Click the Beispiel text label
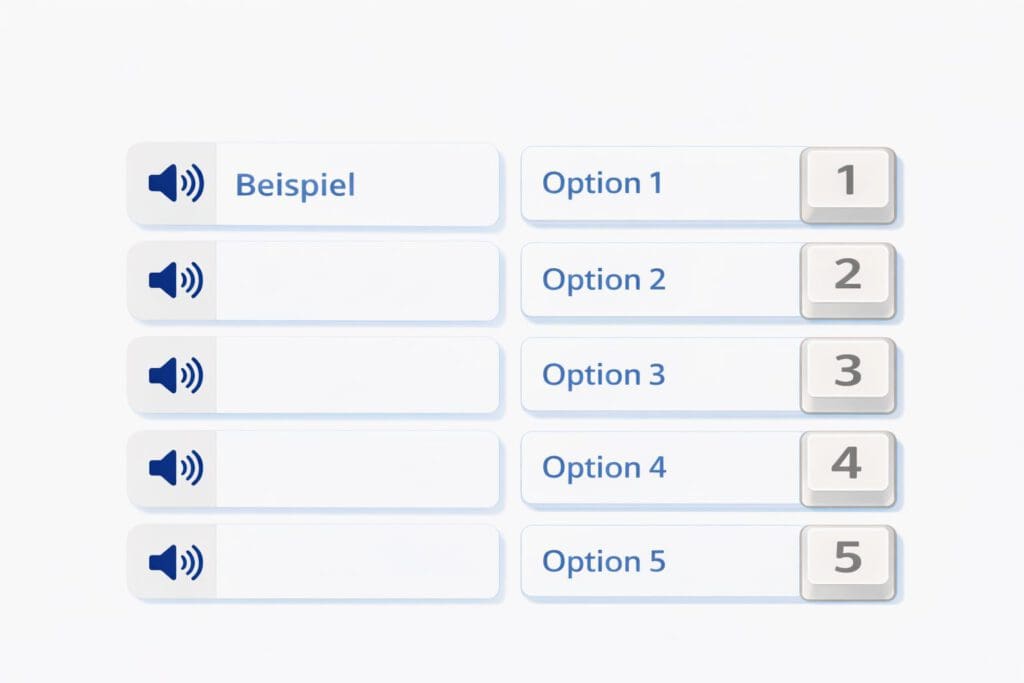 click(x=295, y=185)
